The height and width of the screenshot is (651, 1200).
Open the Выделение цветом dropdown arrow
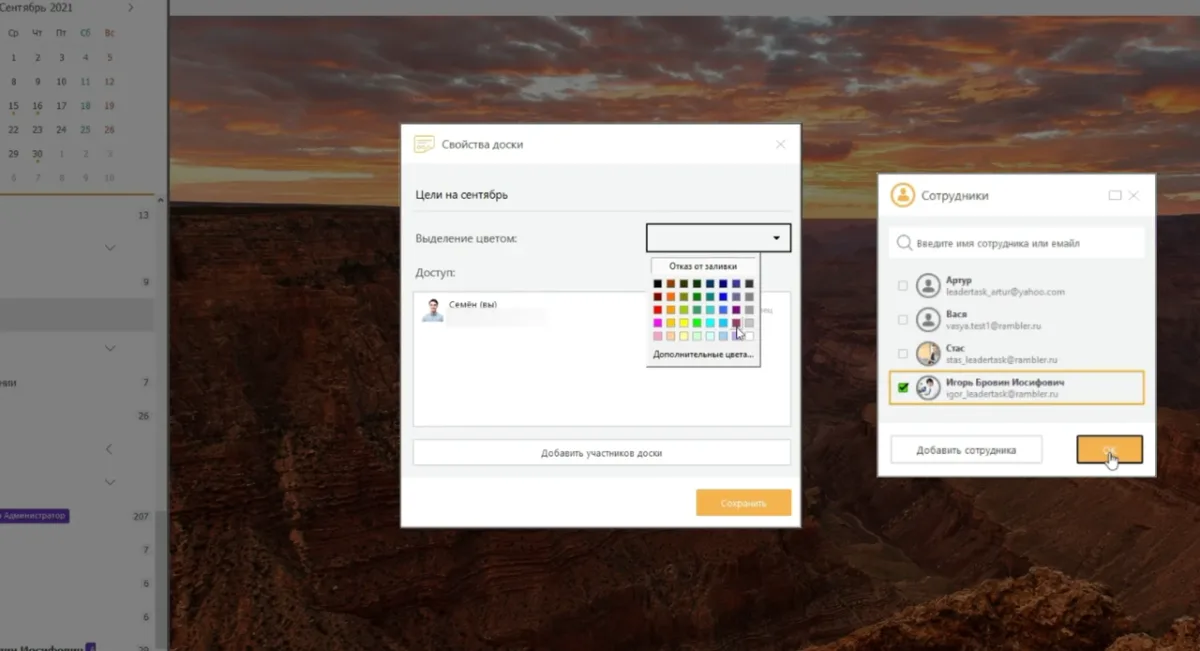(776, 238)
